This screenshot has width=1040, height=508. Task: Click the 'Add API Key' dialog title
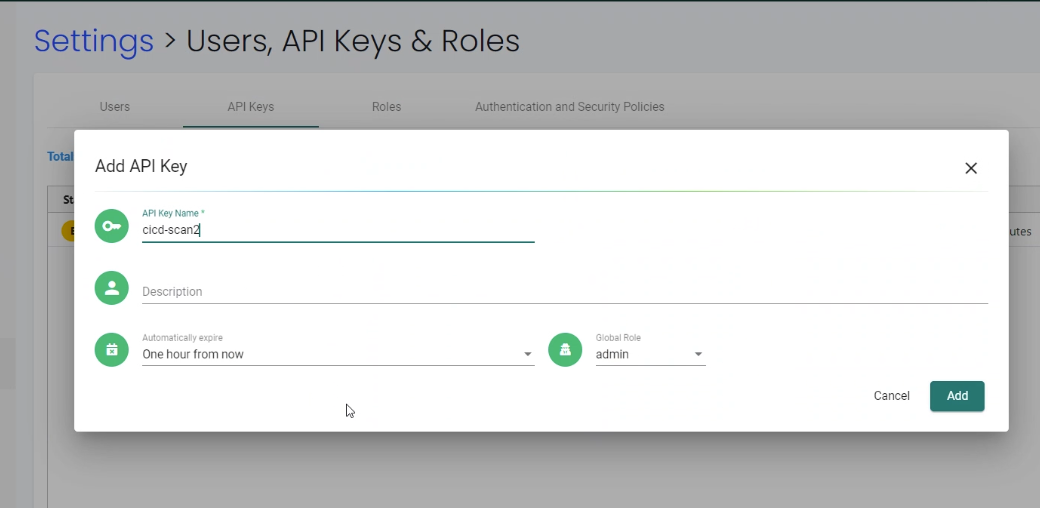[x=141, y=166]
